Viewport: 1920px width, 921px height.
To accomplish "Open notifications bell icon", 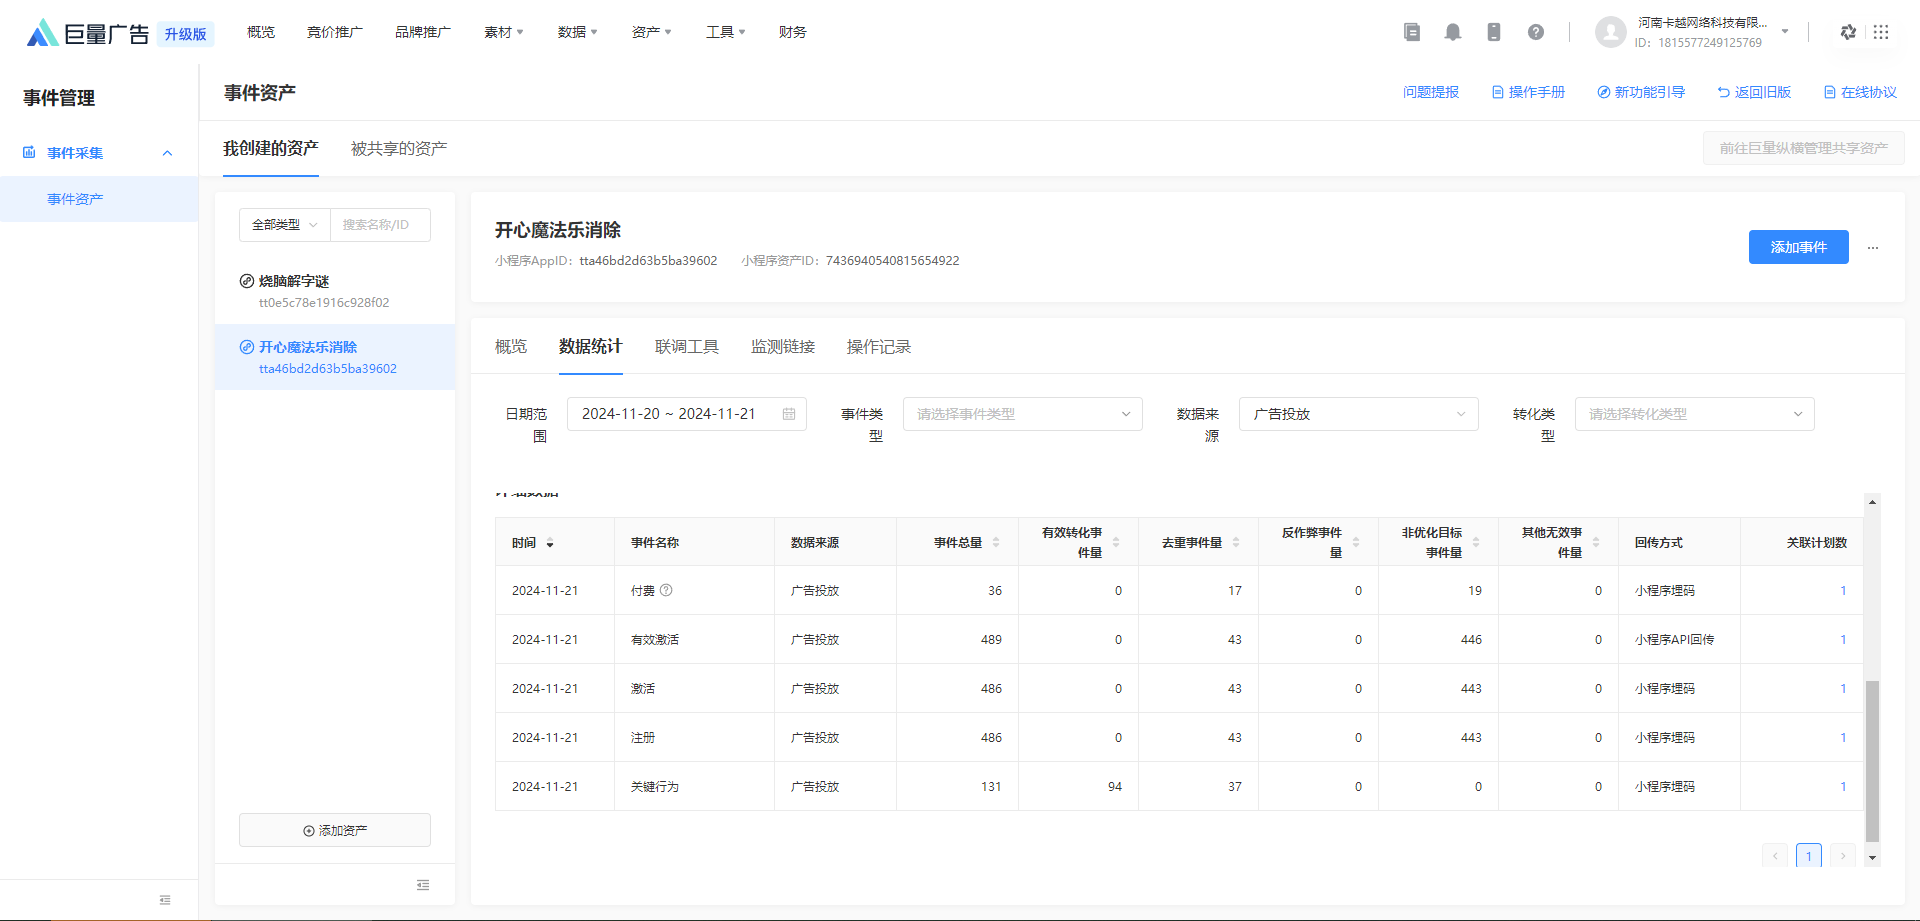I will tap(1453, 32).
